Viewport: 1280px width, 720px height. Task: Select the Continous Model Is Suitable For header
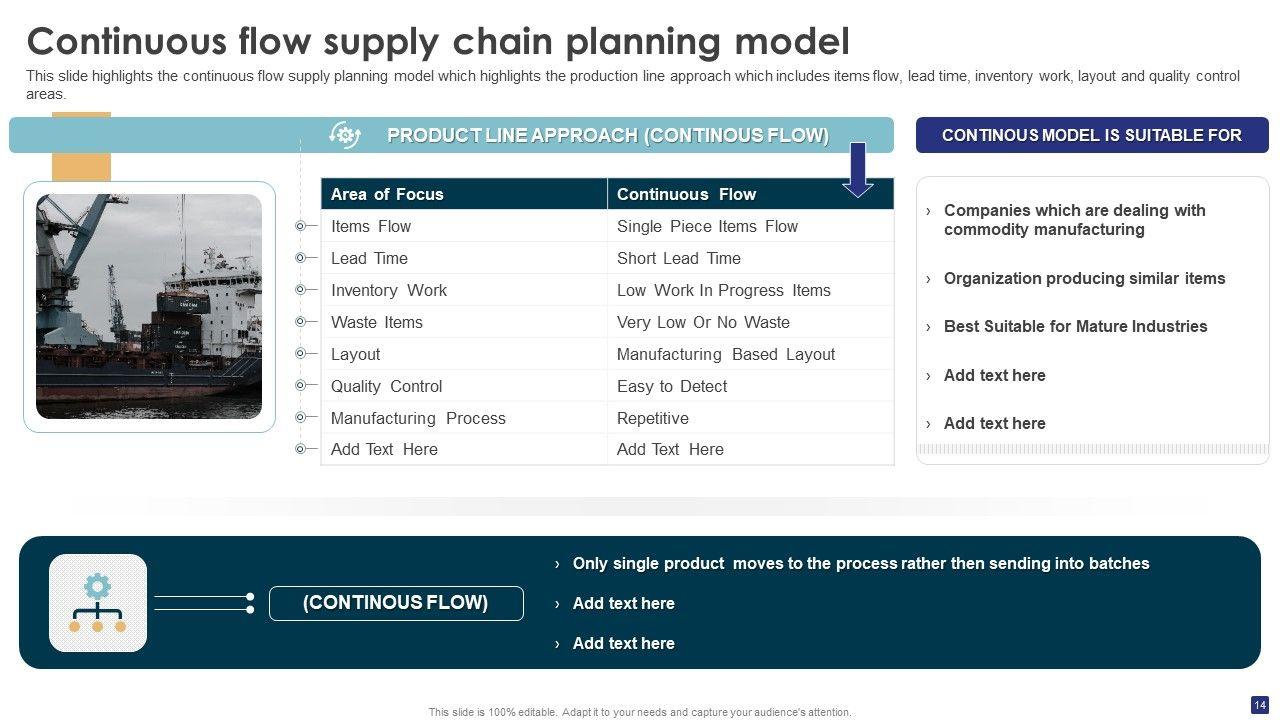pos(1092,135)
